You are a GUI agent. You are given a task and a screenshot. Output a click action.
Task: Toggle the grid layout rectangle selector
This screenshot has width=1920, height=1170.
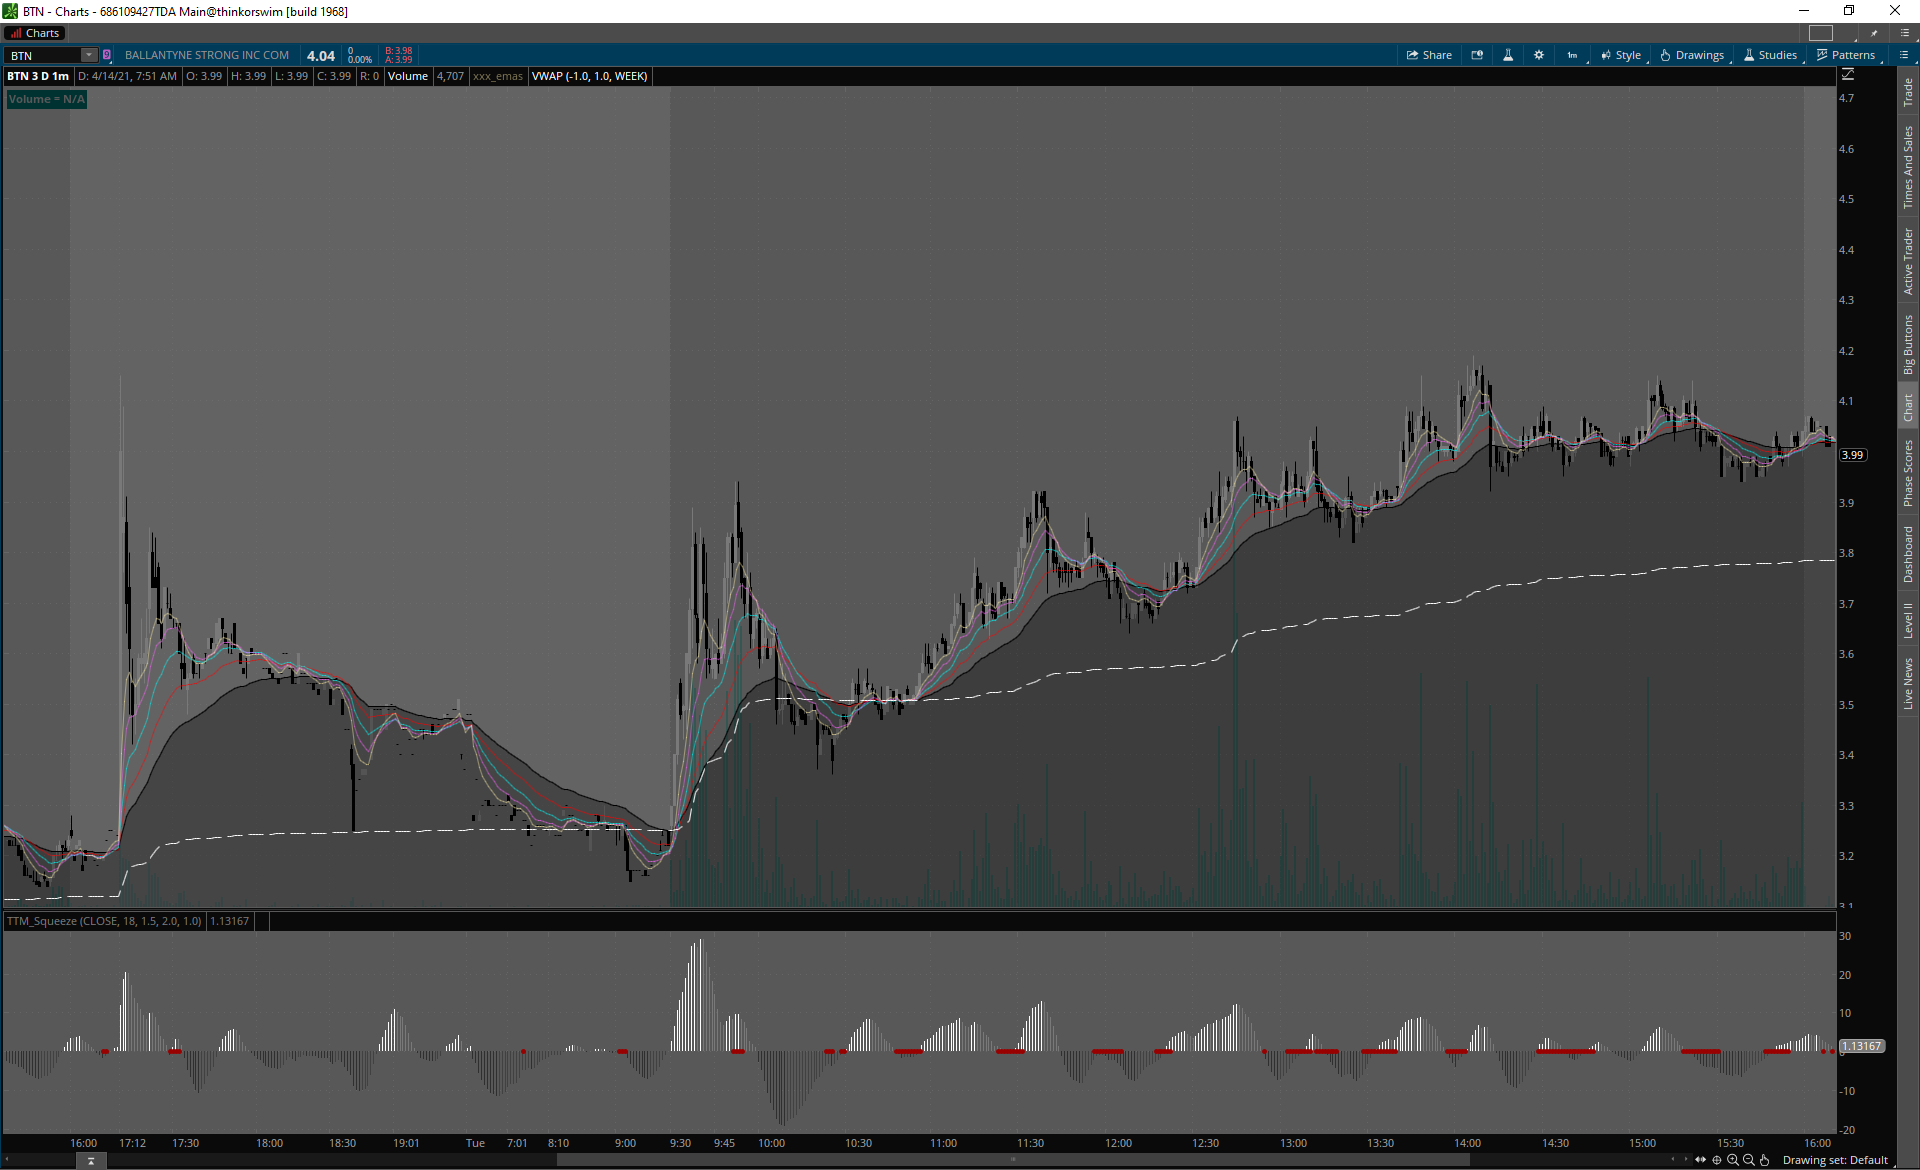(x=1821, y=33)
